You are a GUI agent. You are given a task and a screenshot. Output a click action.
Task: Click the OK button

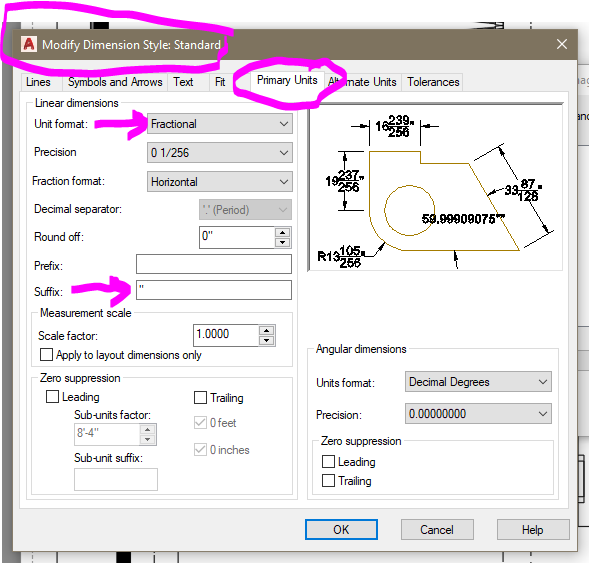pos(341,530)
